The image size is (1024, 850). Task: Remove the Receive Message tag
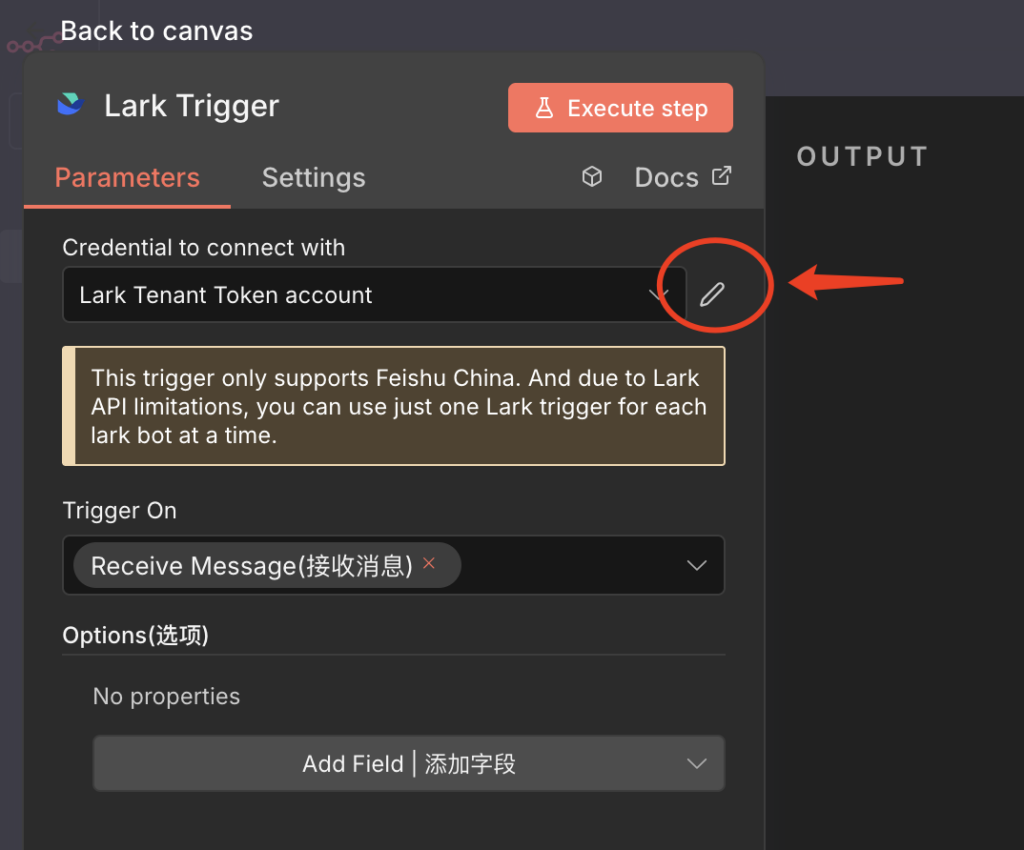pyautogui.click(x=429, y=564)
